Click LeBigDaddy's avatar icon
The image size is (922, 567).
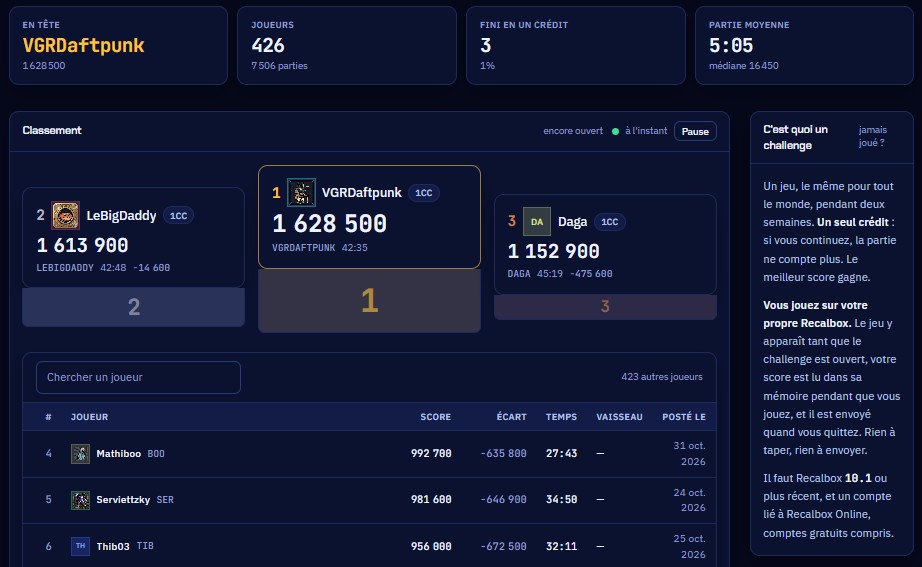[65, 215]
